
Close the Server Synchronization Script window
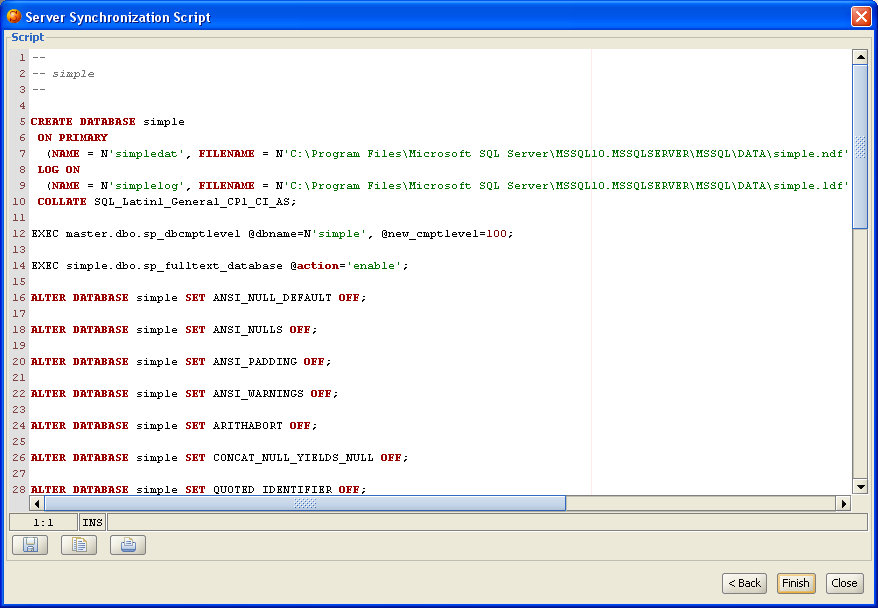(x=861, y=16)
